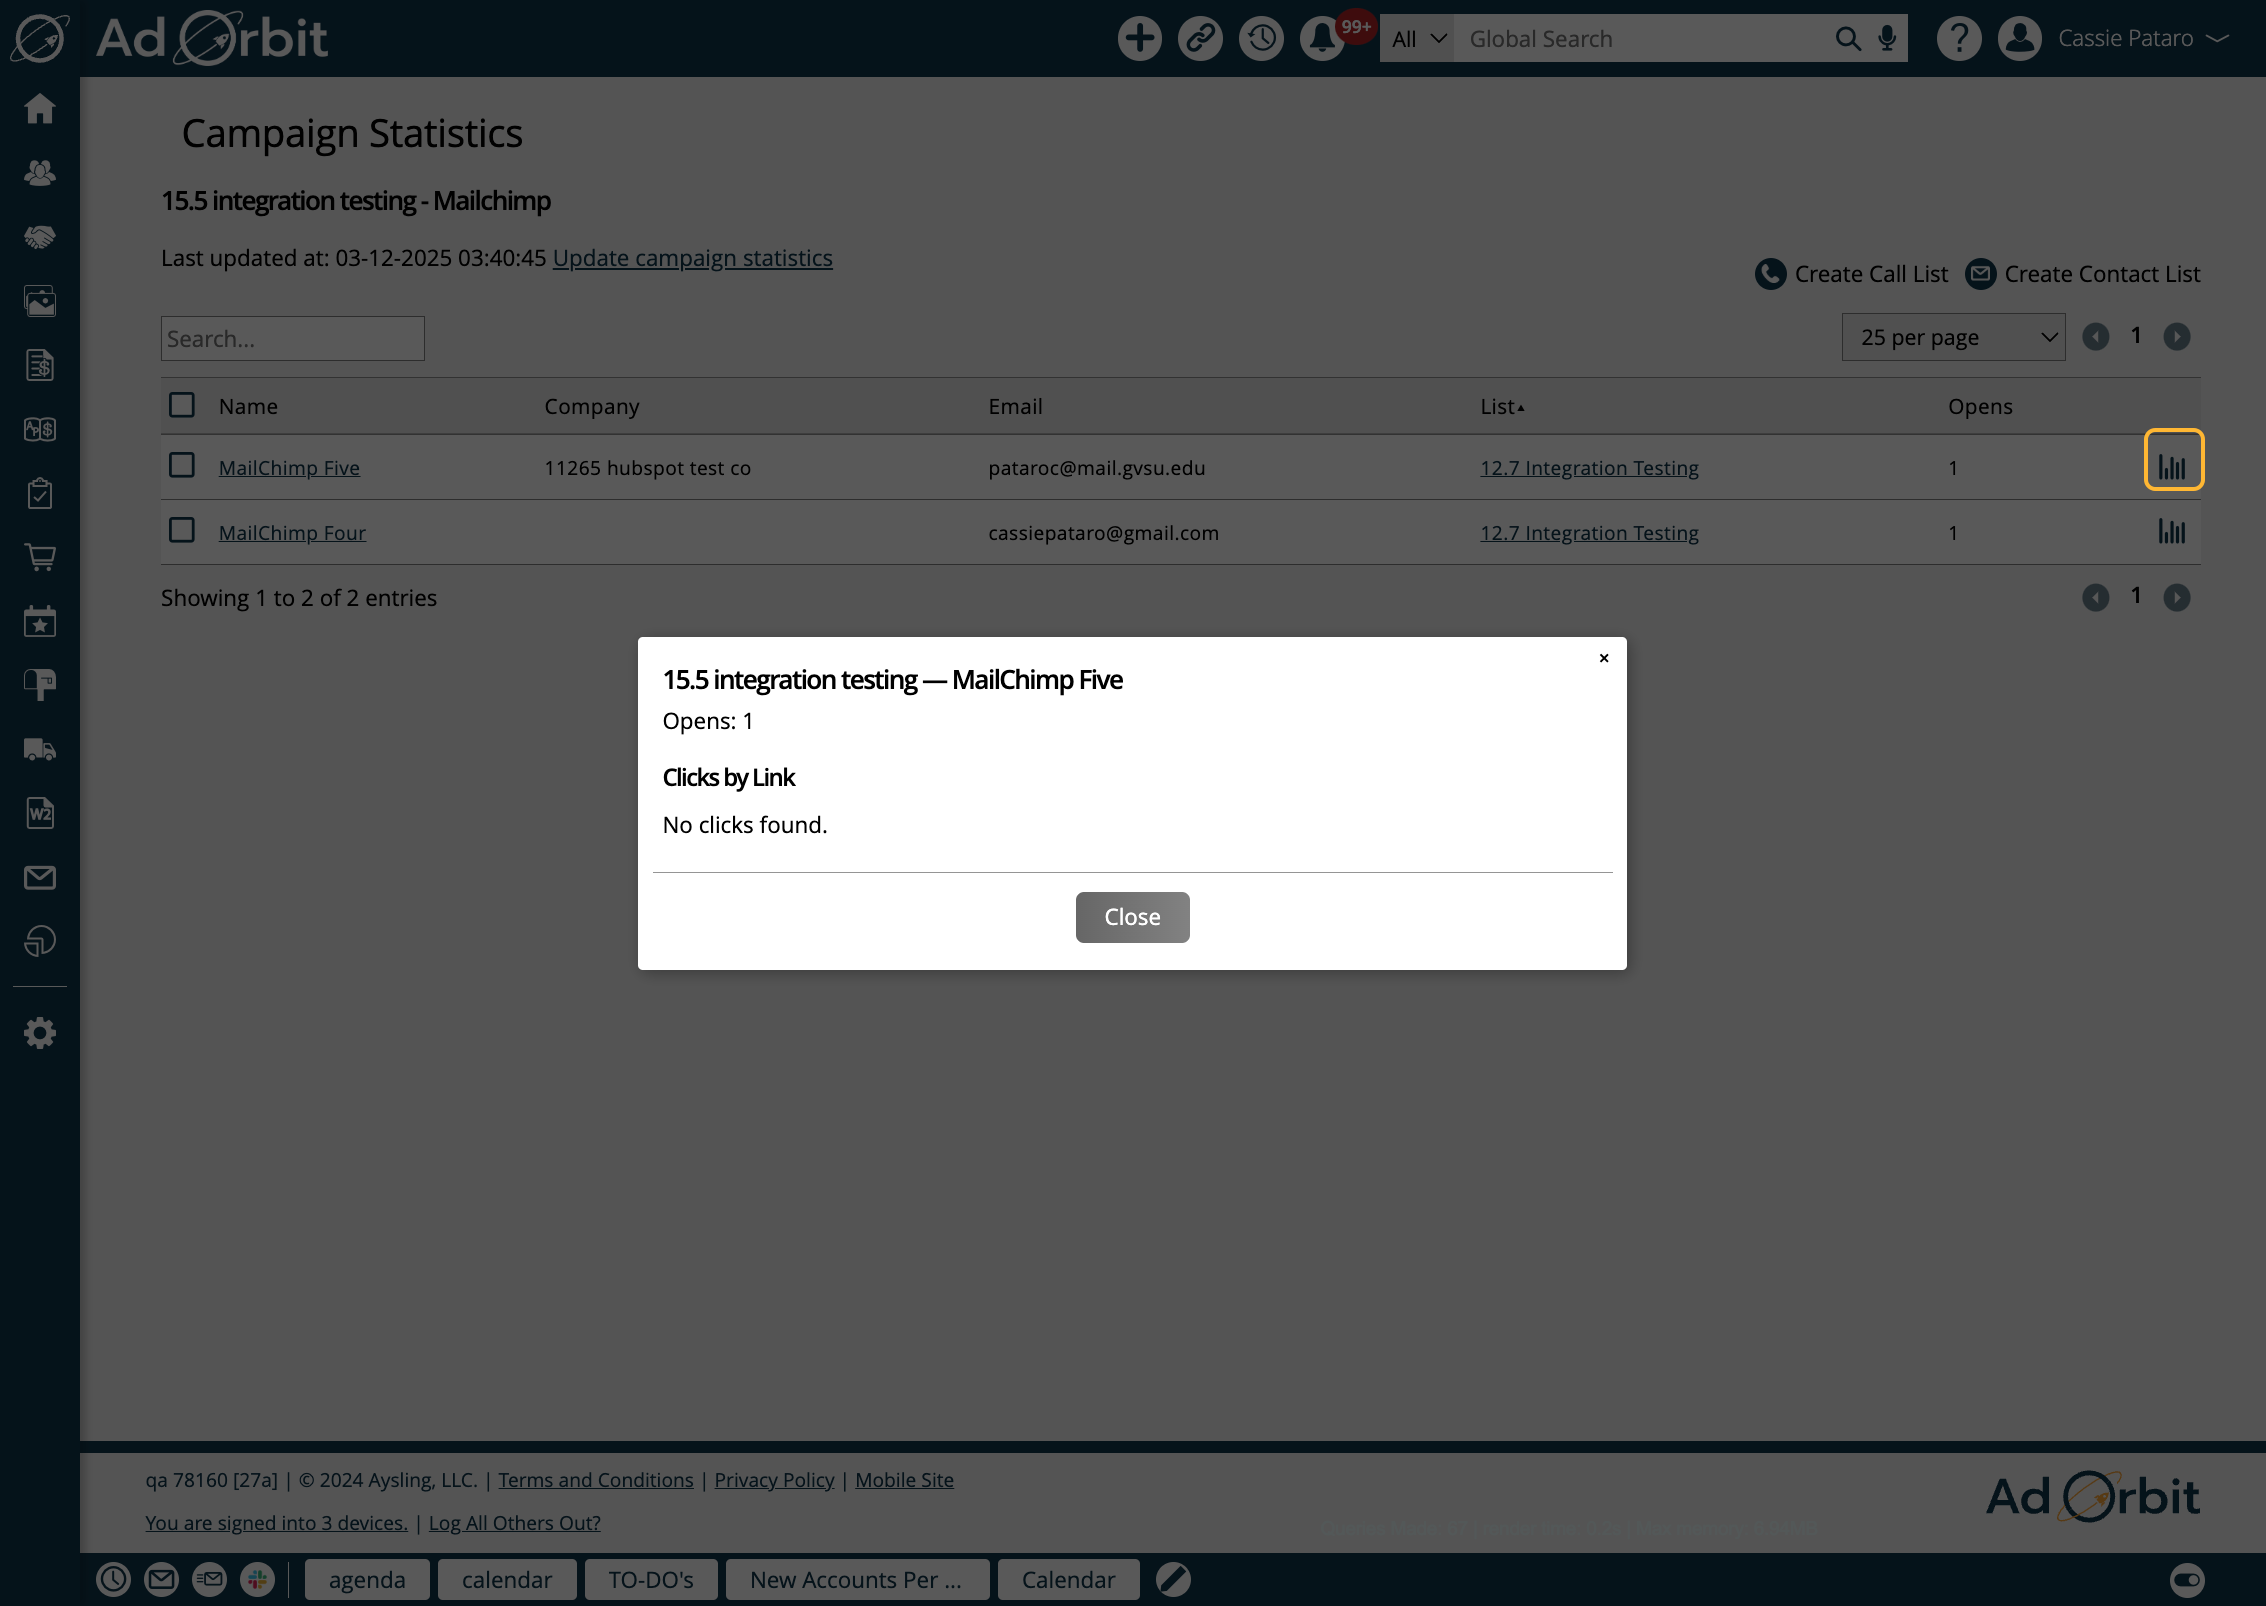
Task: Open the W2 document icon in sidebar
Action: coord(40,813)
